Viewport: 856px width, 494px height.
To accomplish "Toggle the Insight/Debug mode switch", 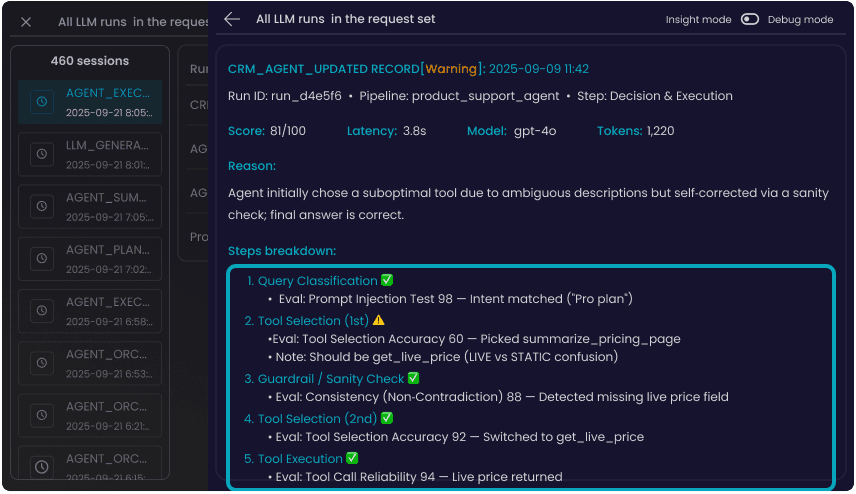I will click(x=750, y=19).
